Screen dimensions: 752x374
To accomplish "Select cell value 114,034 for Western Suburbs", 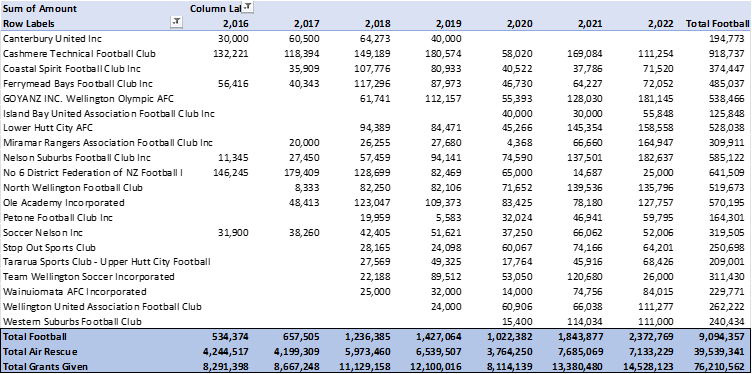I will 585,321.
